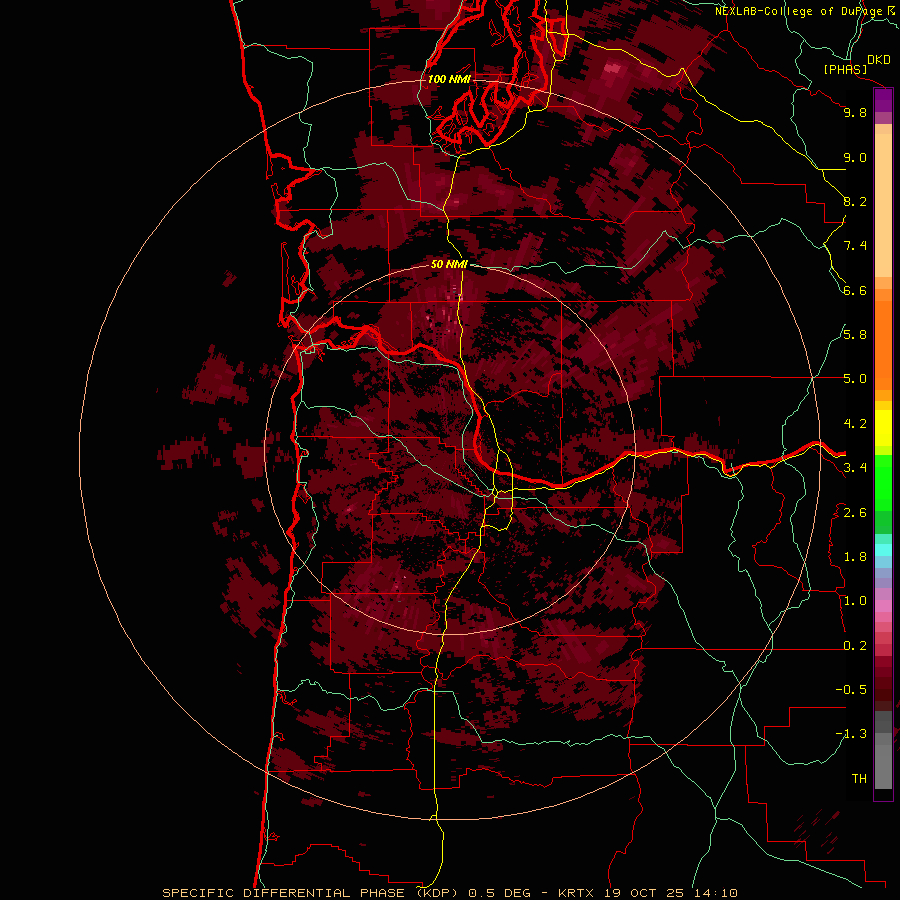Click the NEXLAB-College of DuPage credit text

click(799, 11)
